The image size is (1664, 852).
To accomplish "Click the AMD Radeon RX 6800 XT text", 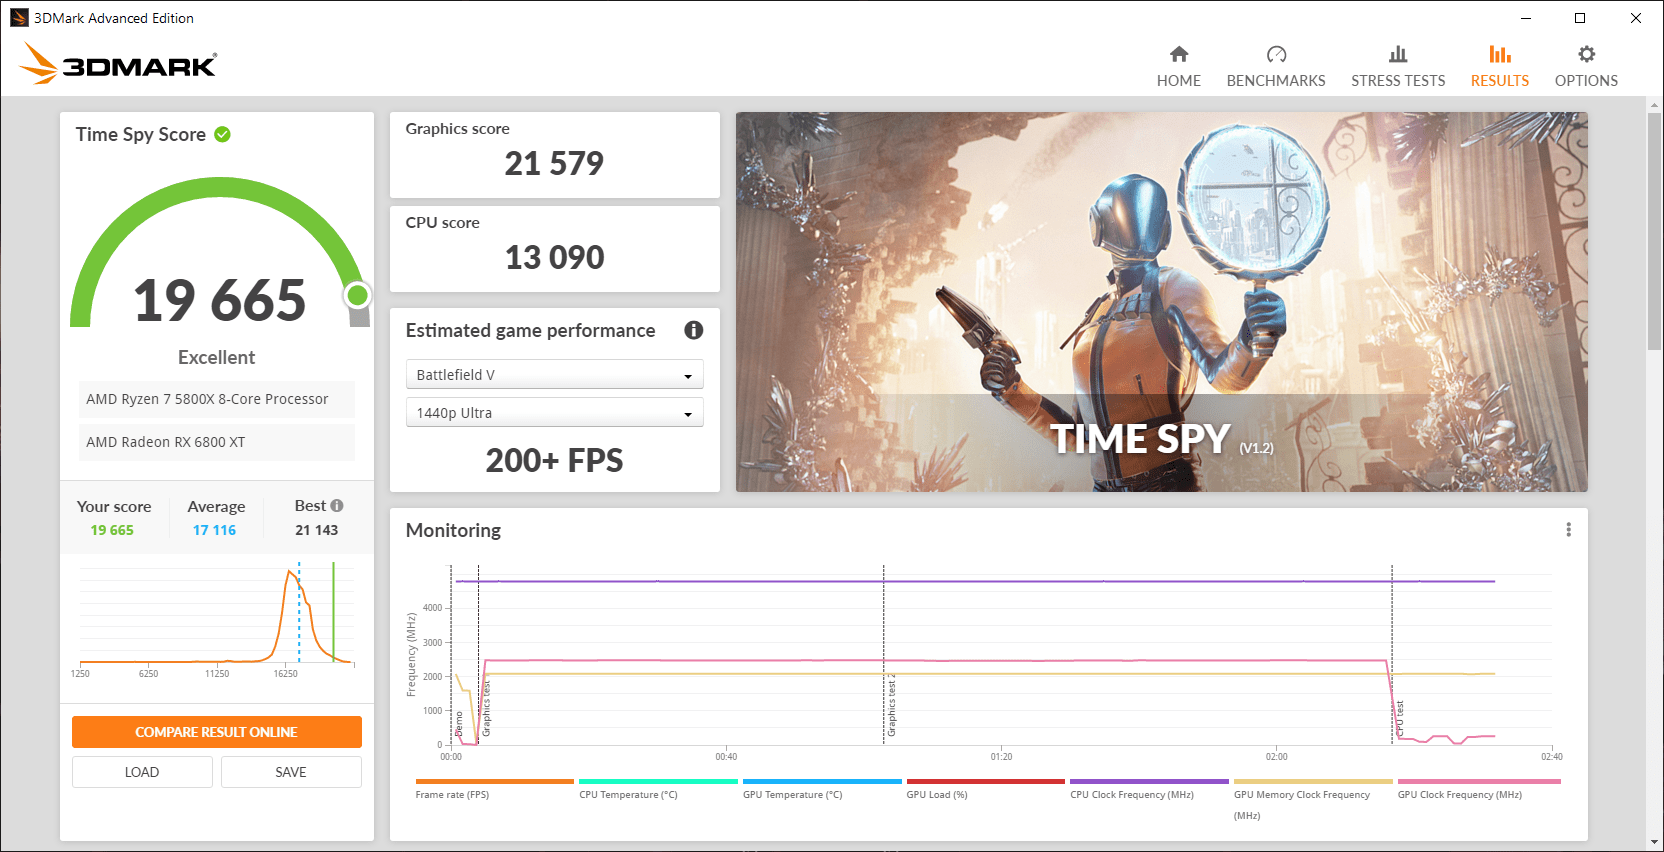I will tap(165, 442).
